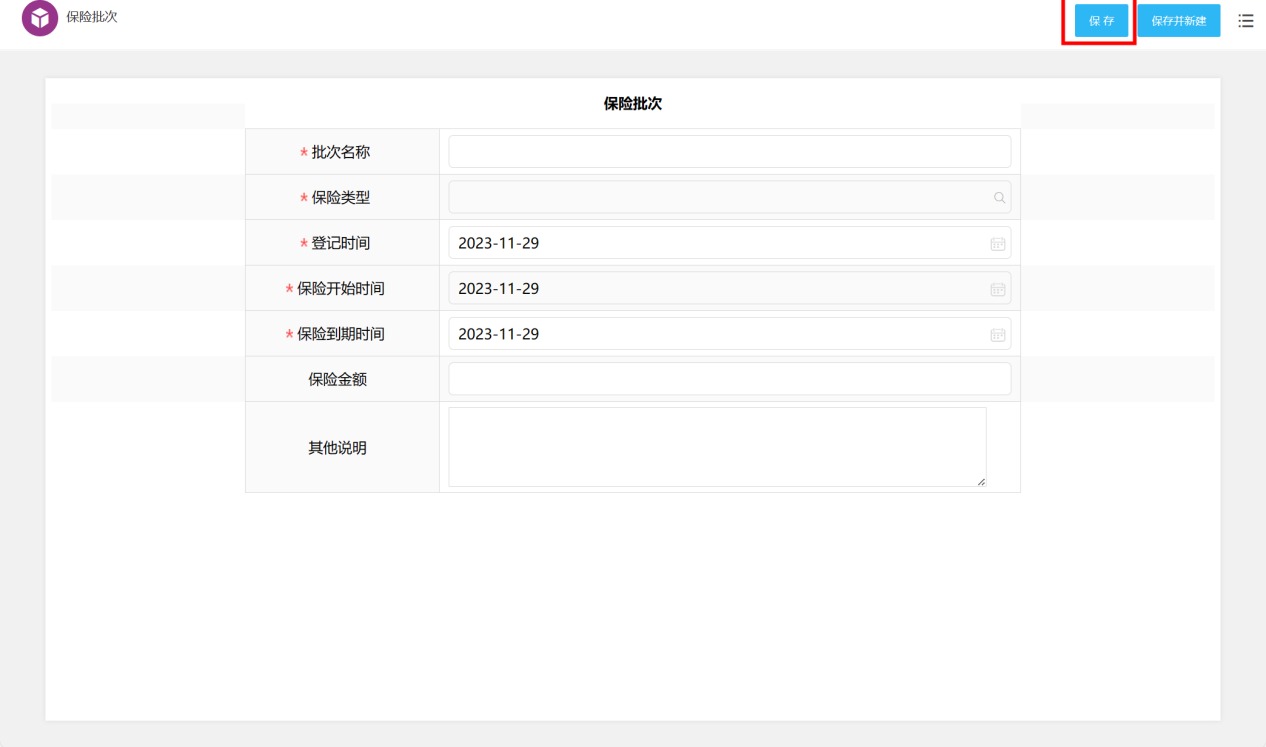
Task: Click the 登记时间 date field
Action: click(x=730, y=243)
